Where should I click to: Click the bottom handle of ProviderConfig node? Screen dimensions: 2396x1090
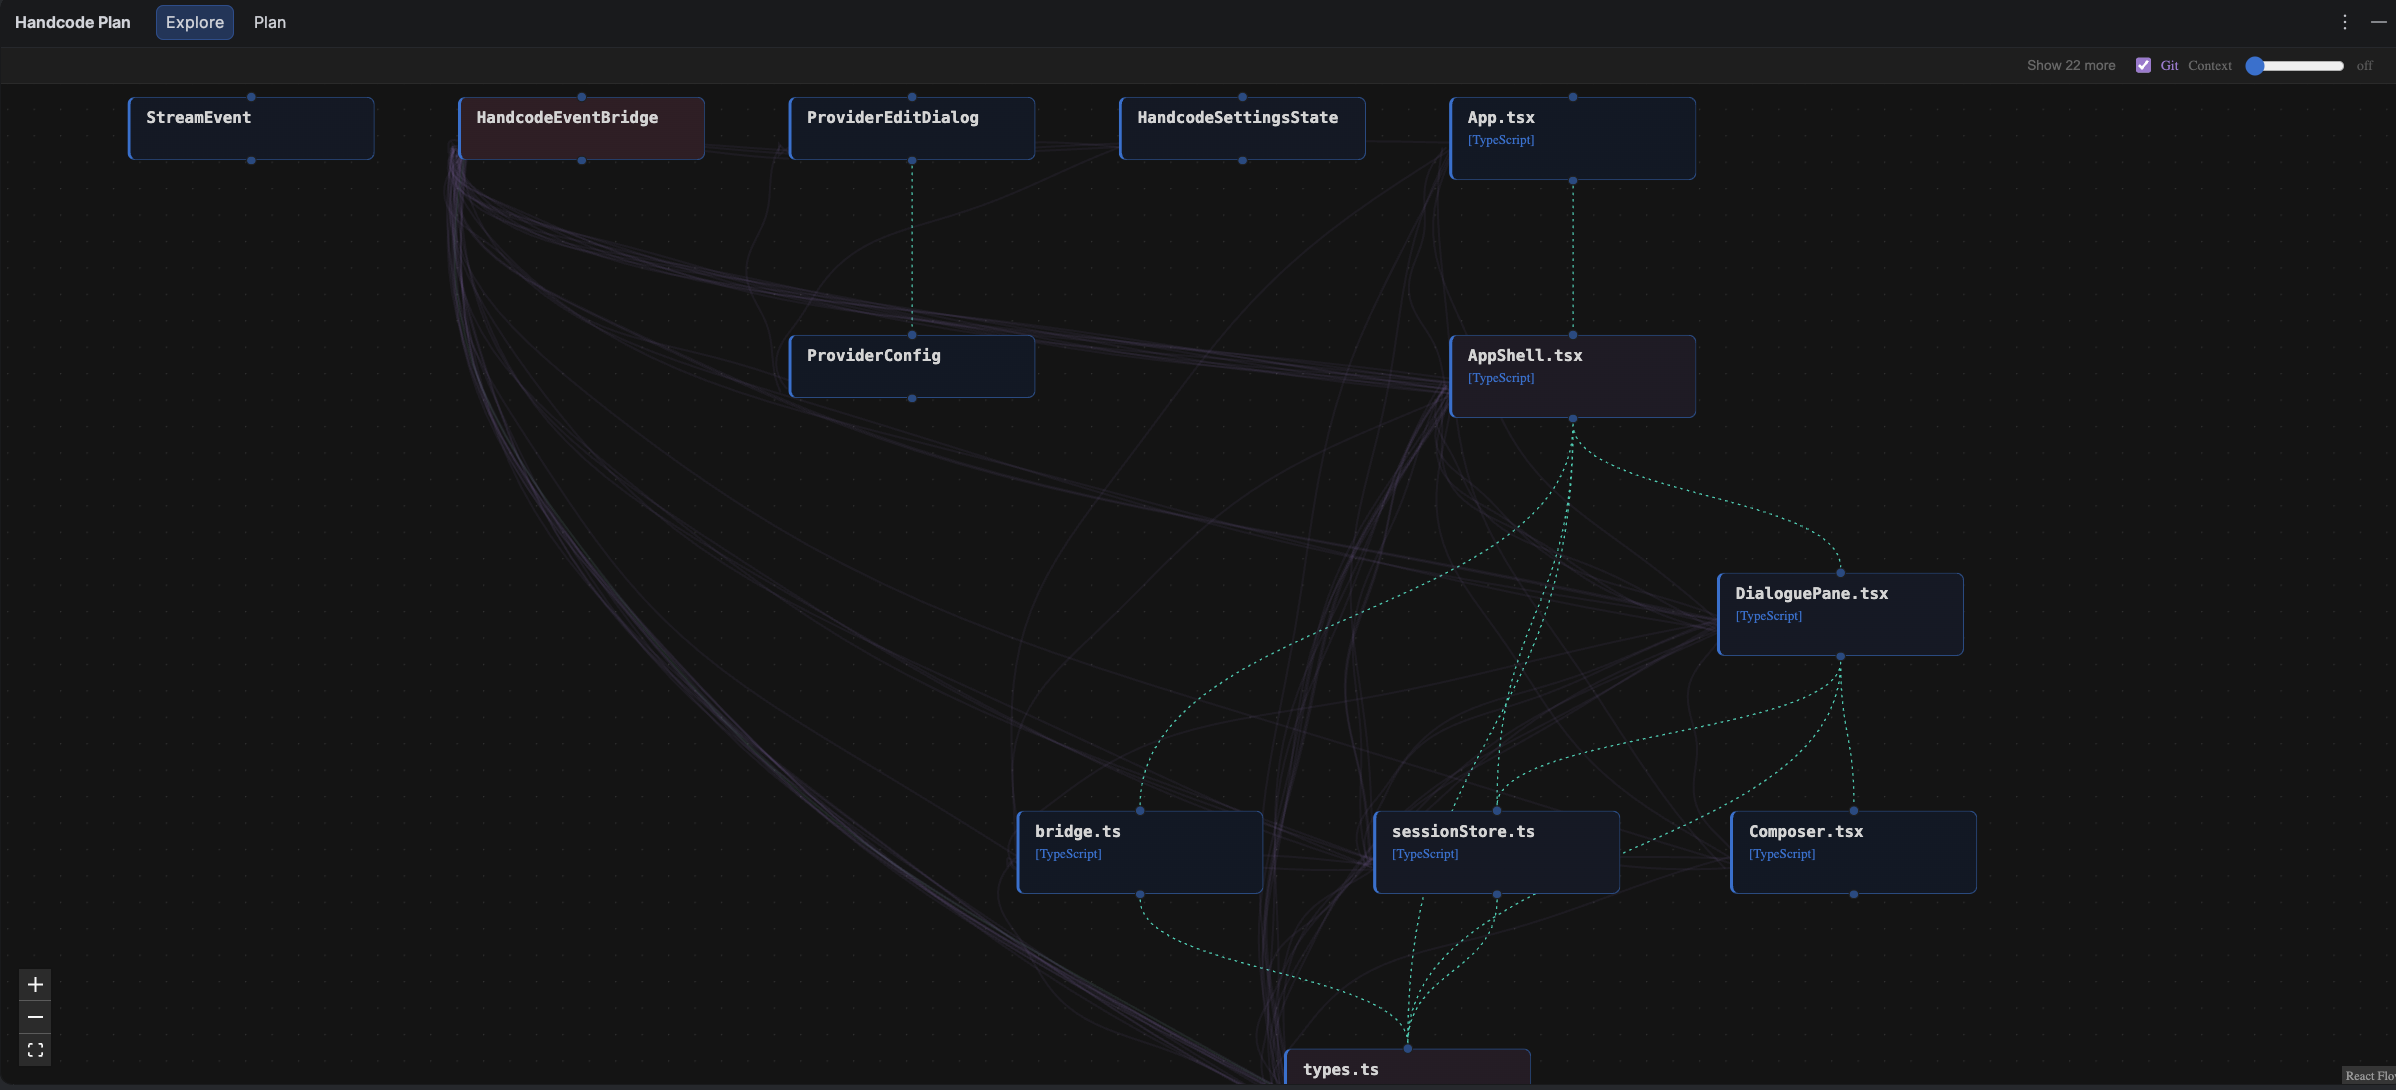(x=912, y=398)
